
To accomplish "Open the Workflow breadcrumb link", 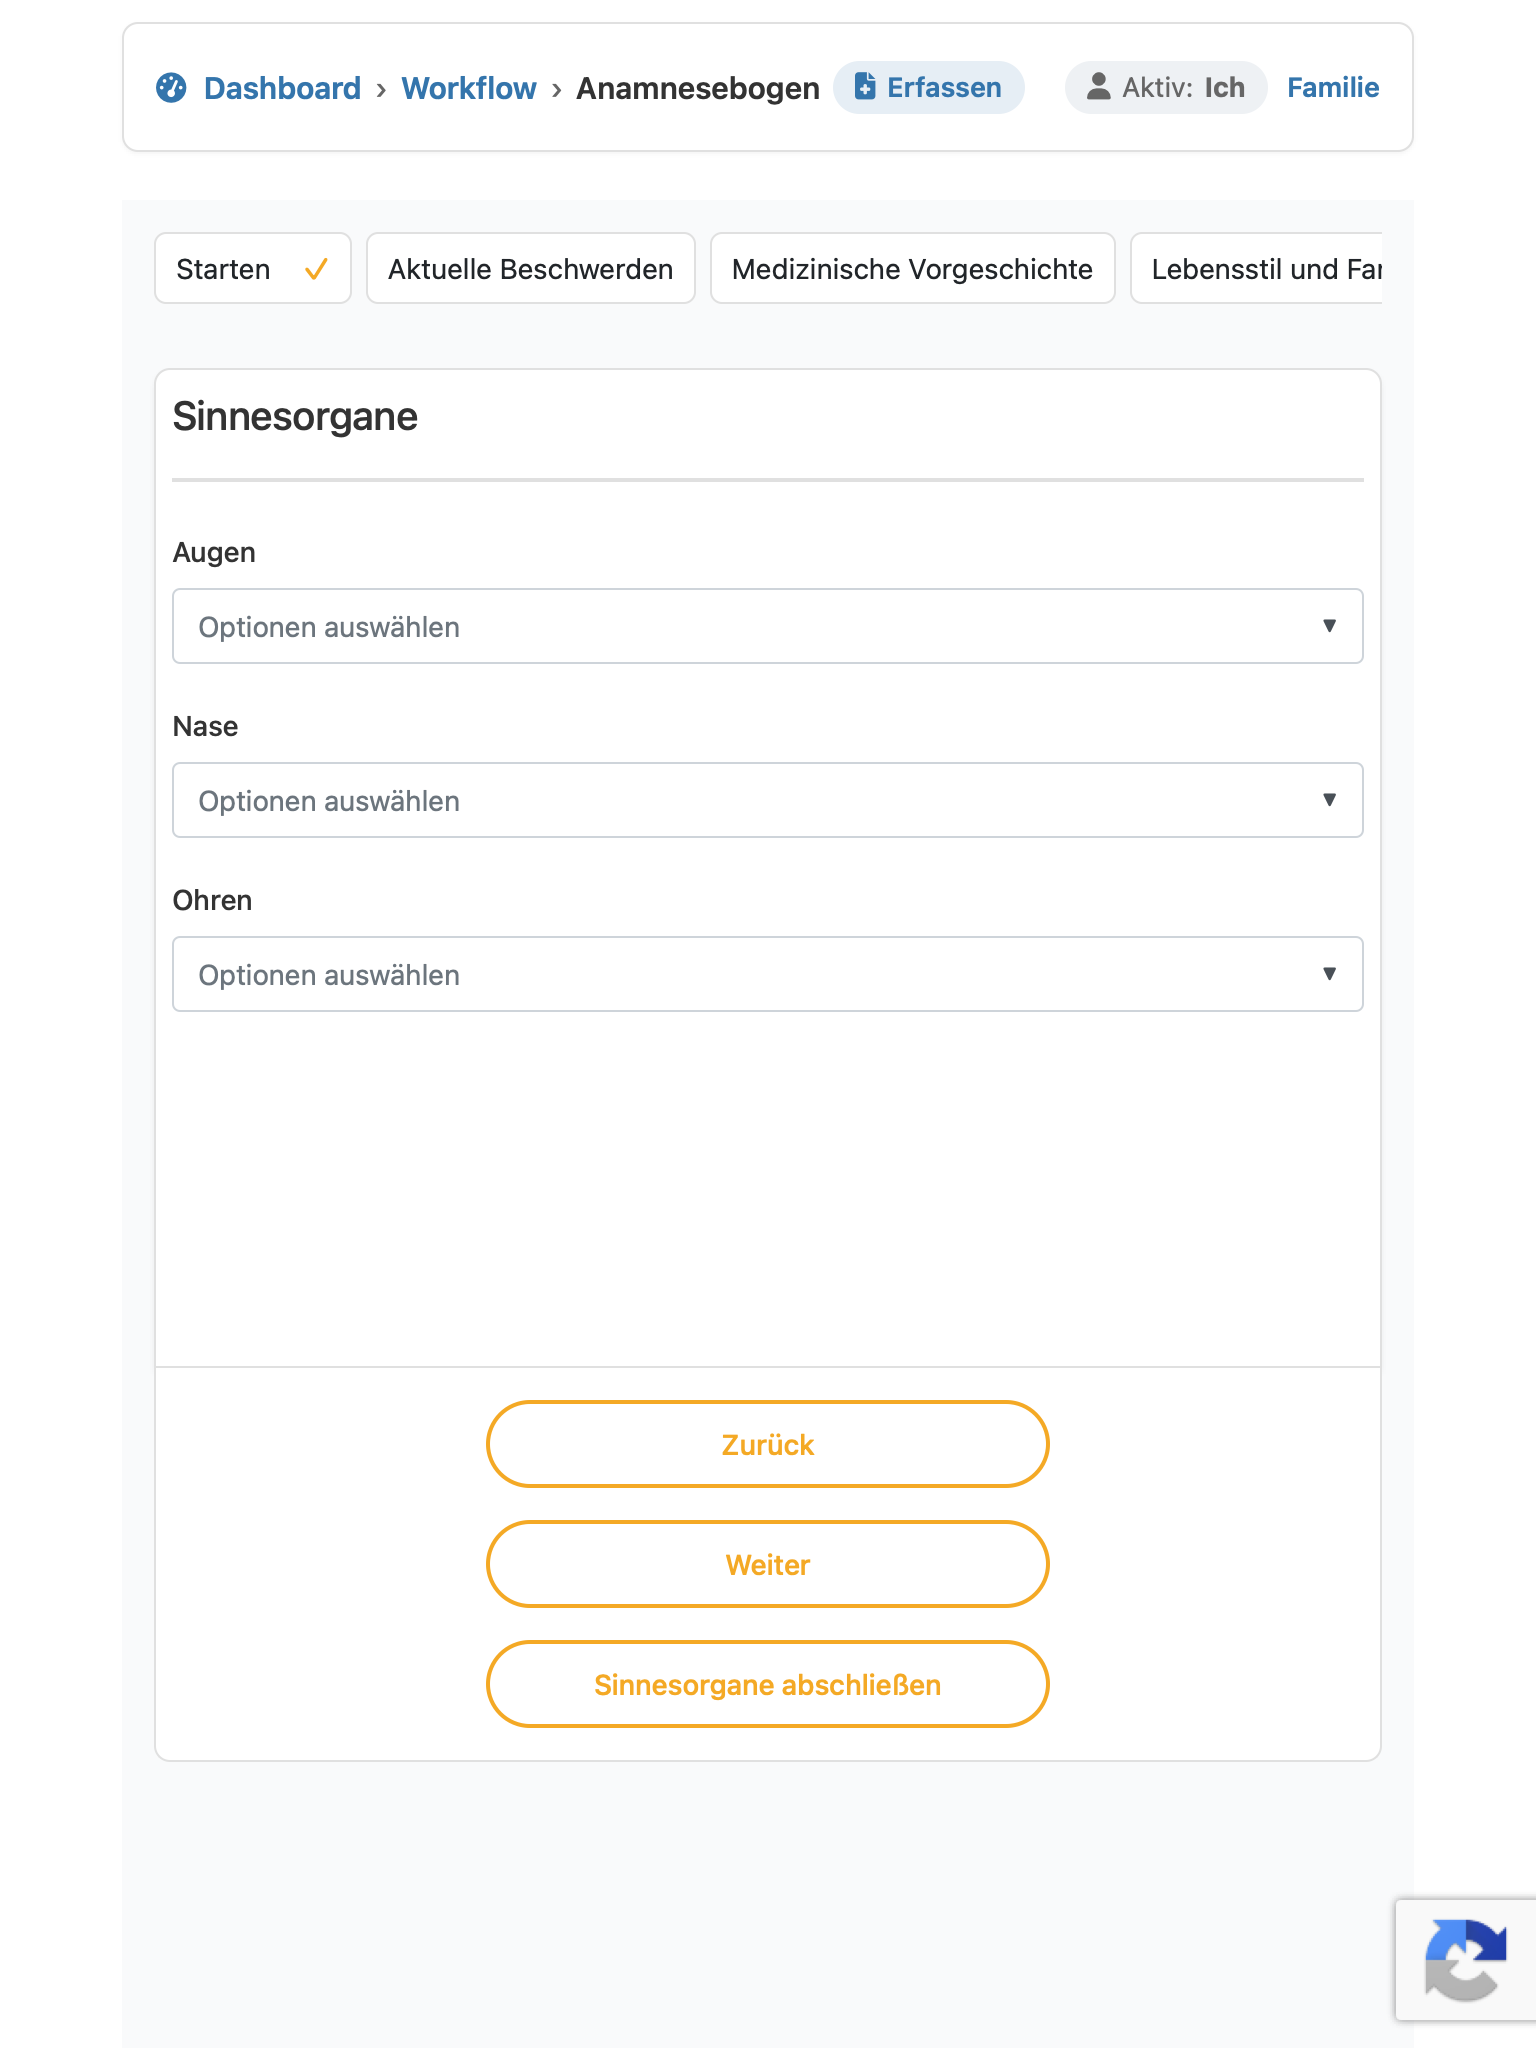I will pyautogui.click(x=469, y=88).
